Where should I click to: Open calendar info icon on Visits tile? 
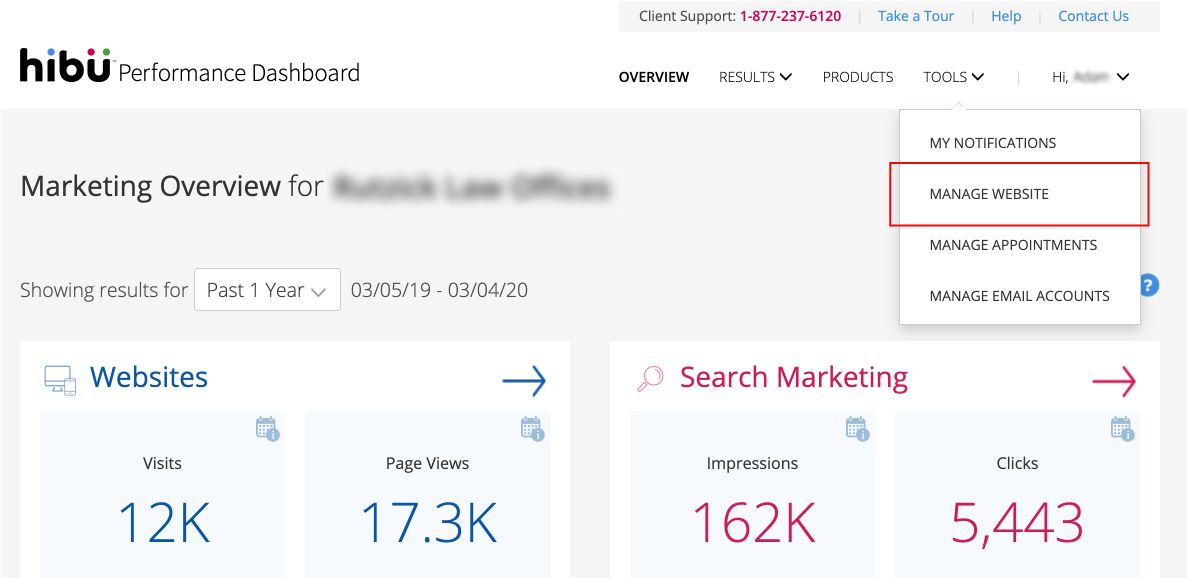(x=267, y=429)
